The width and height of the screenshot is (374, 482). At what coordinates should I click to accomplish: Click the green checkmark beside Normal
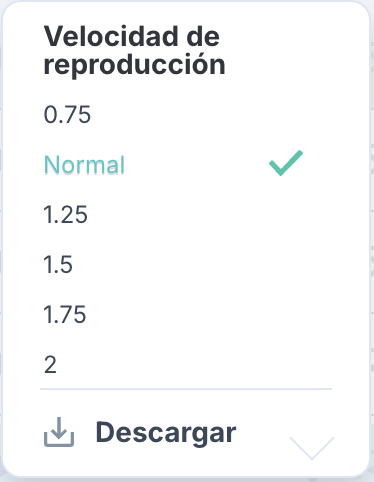(286, 163)
